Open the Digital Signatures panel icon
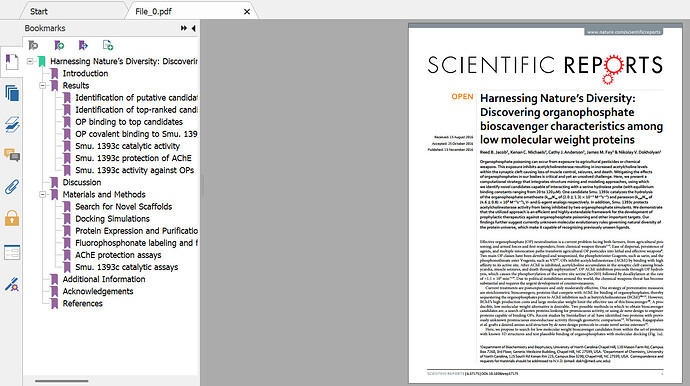The image size is (690, 386). click(12, 284)
